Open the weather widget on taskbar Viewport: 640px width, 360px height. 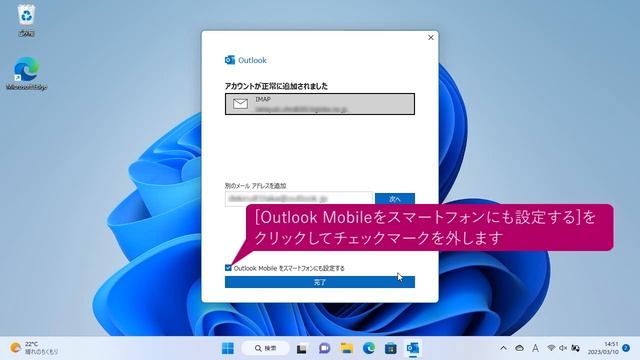(34, 348)
